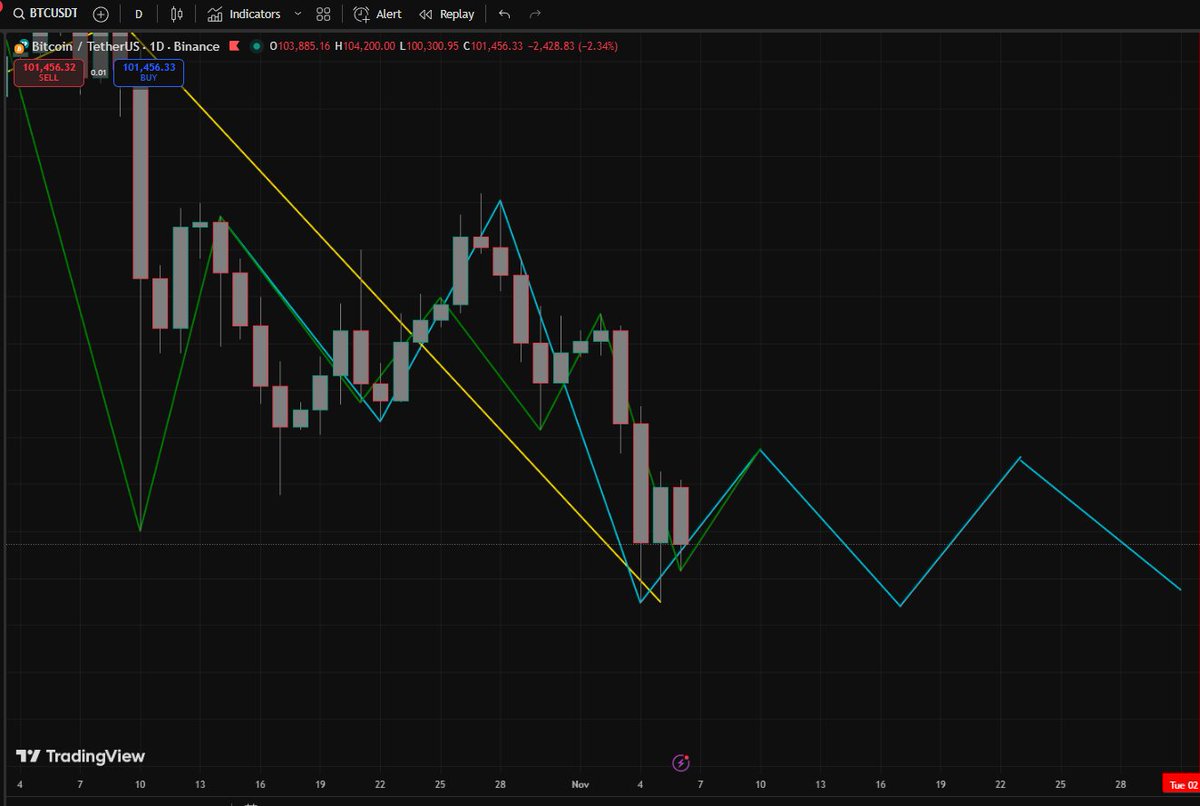Open the layout setup grid icon
Image resolution: width=1200 pixels, height=806 pixels.
(x=322, y=14)
